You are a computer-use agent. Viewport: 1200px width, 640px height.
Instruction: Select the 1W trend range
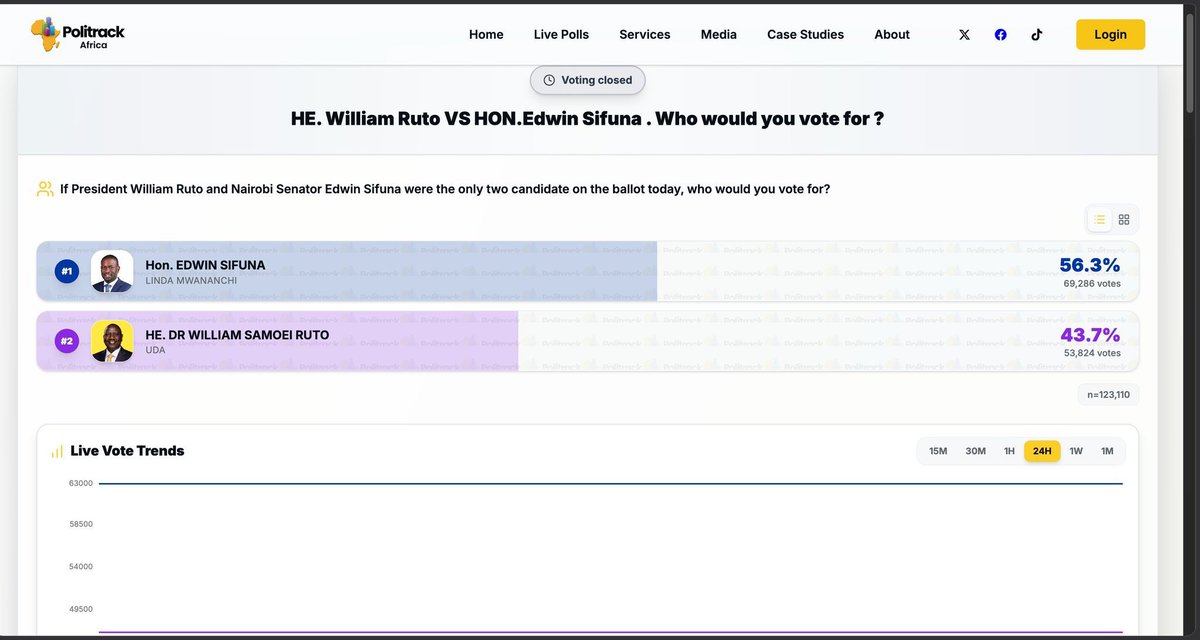[x=1076, y=451]
